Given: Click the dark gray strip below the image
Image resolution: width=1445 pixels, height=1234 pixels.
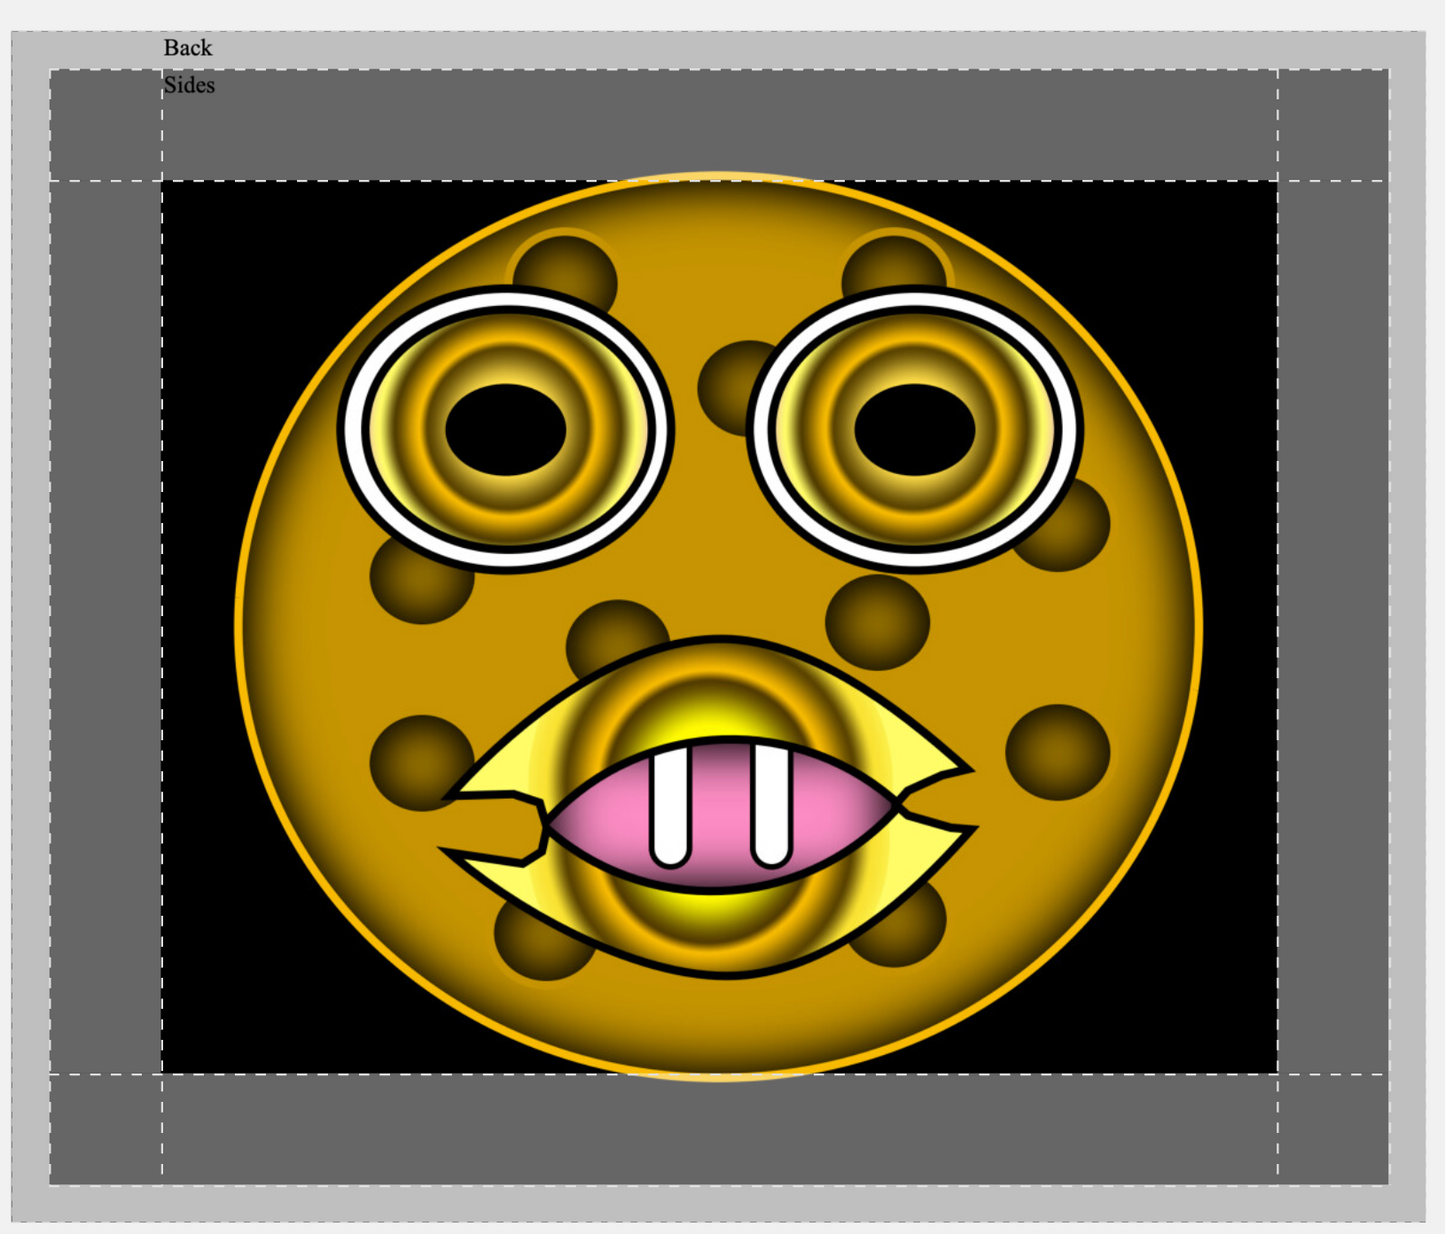Looking at the screenshot, I should click(720, 1129).
